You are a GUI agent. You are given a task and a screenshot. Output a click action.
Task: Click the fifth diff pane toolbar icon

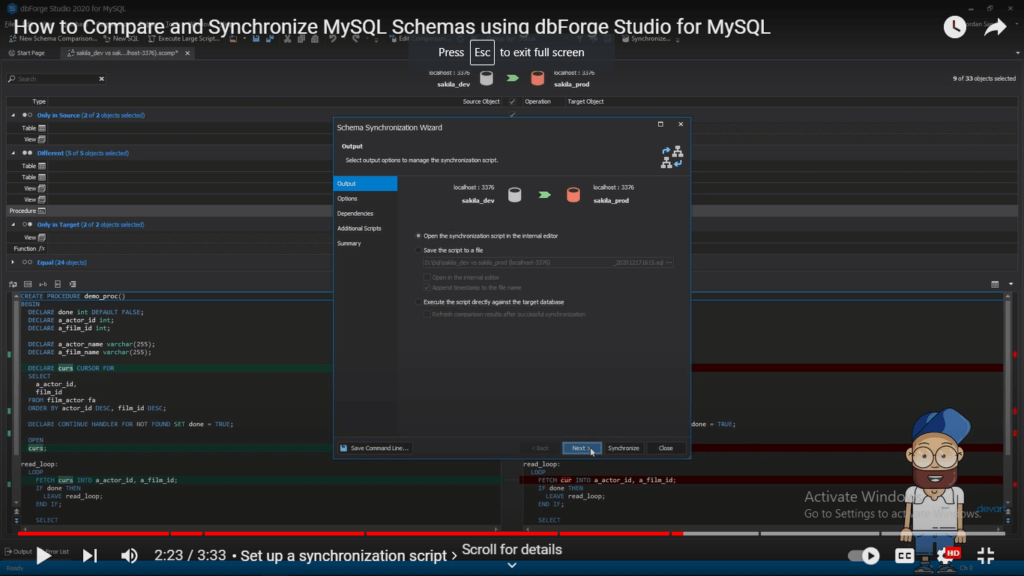[x=72, y=285]
